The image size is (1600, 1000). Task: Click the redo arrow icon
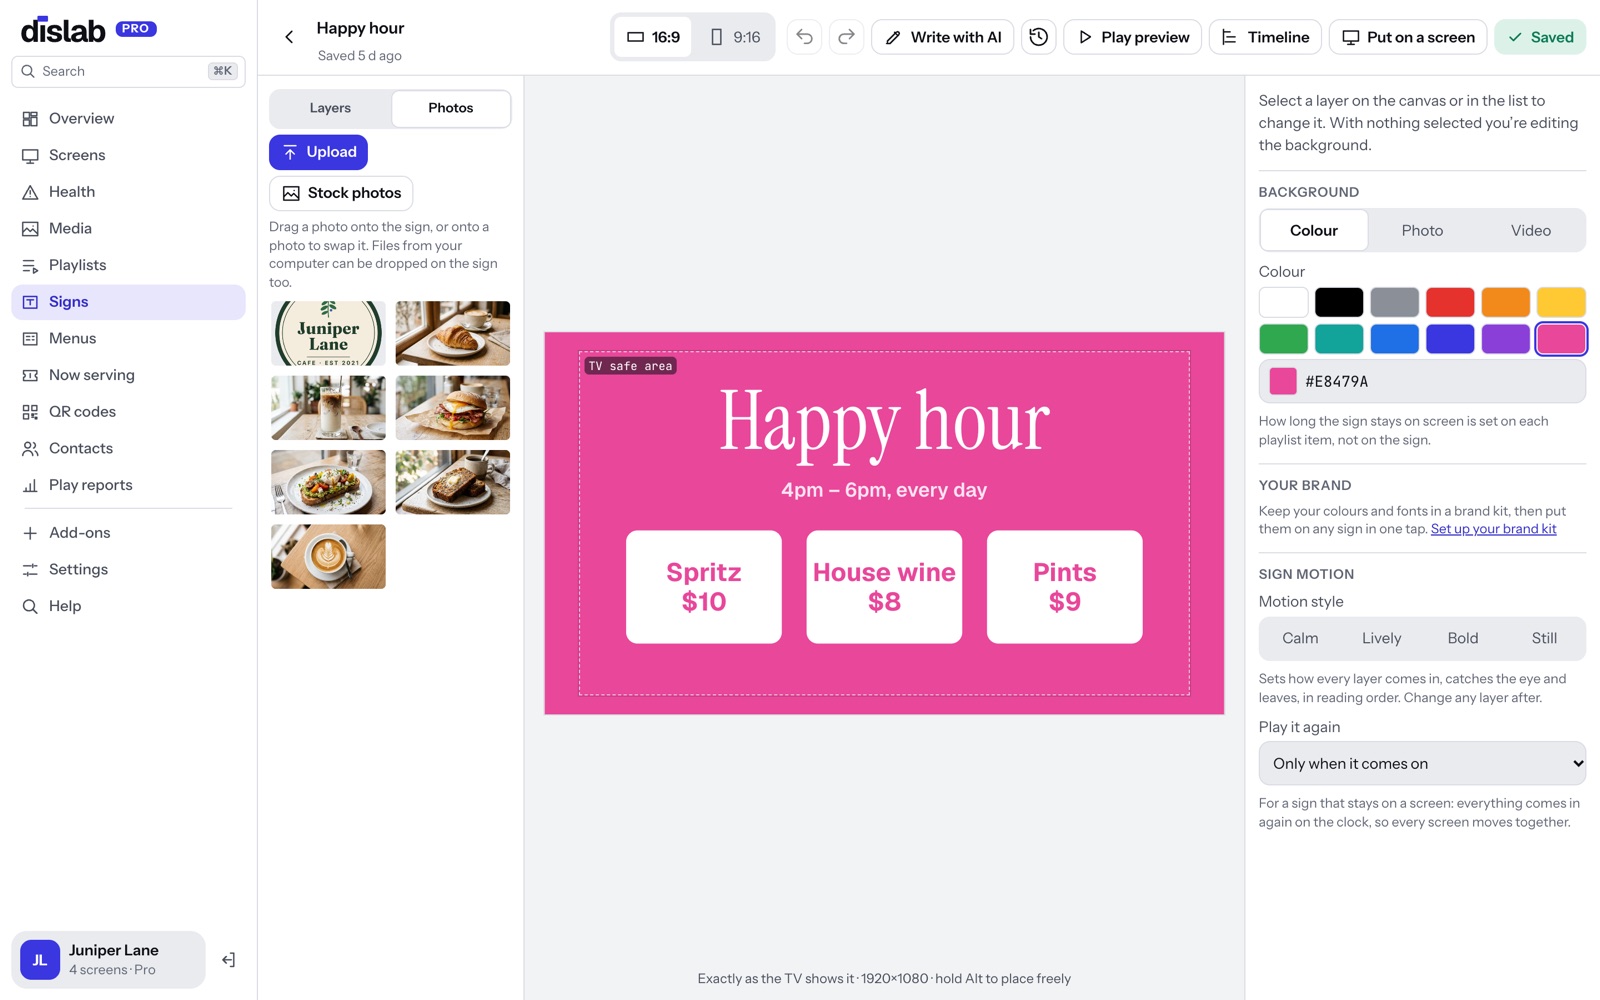click(x=846, y=37)
